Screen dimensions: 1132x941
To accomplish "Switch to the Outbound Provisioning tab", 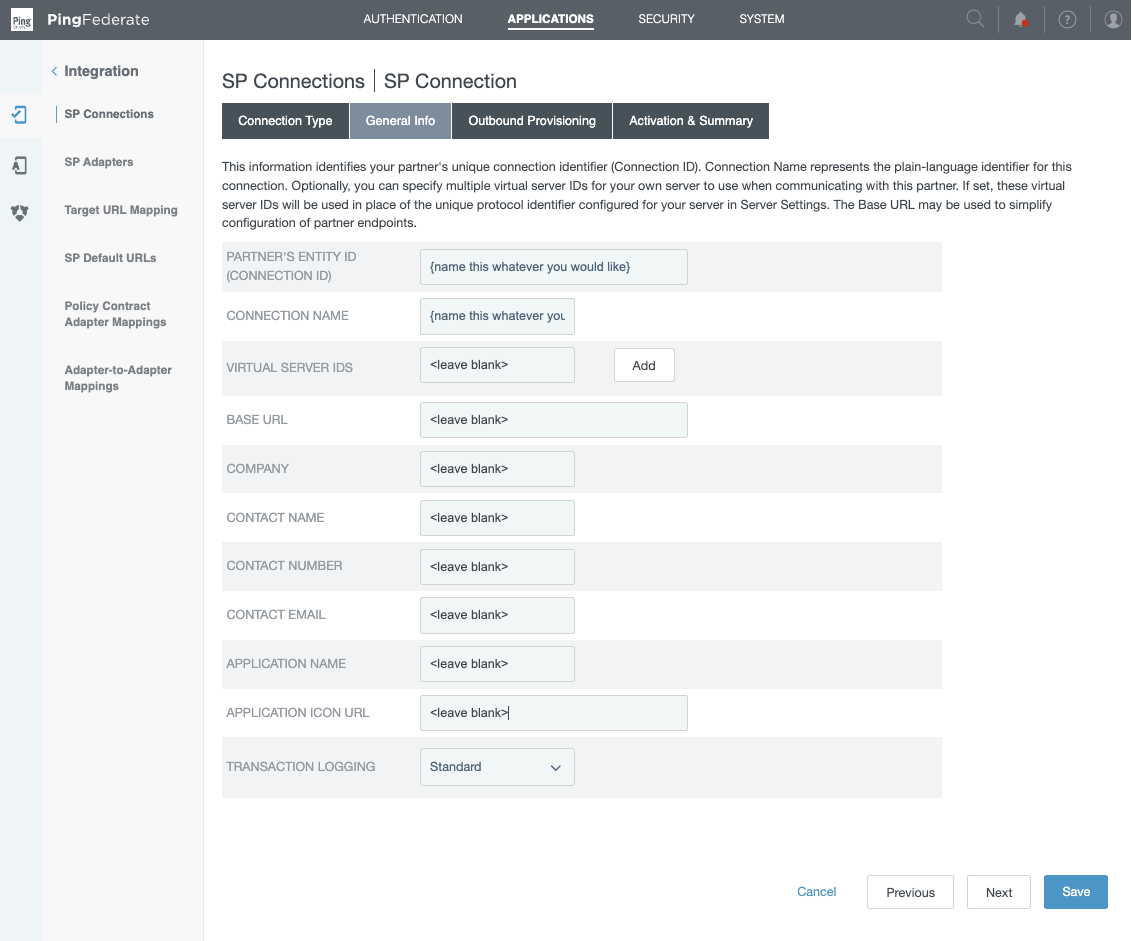I will tap(531, 120).
